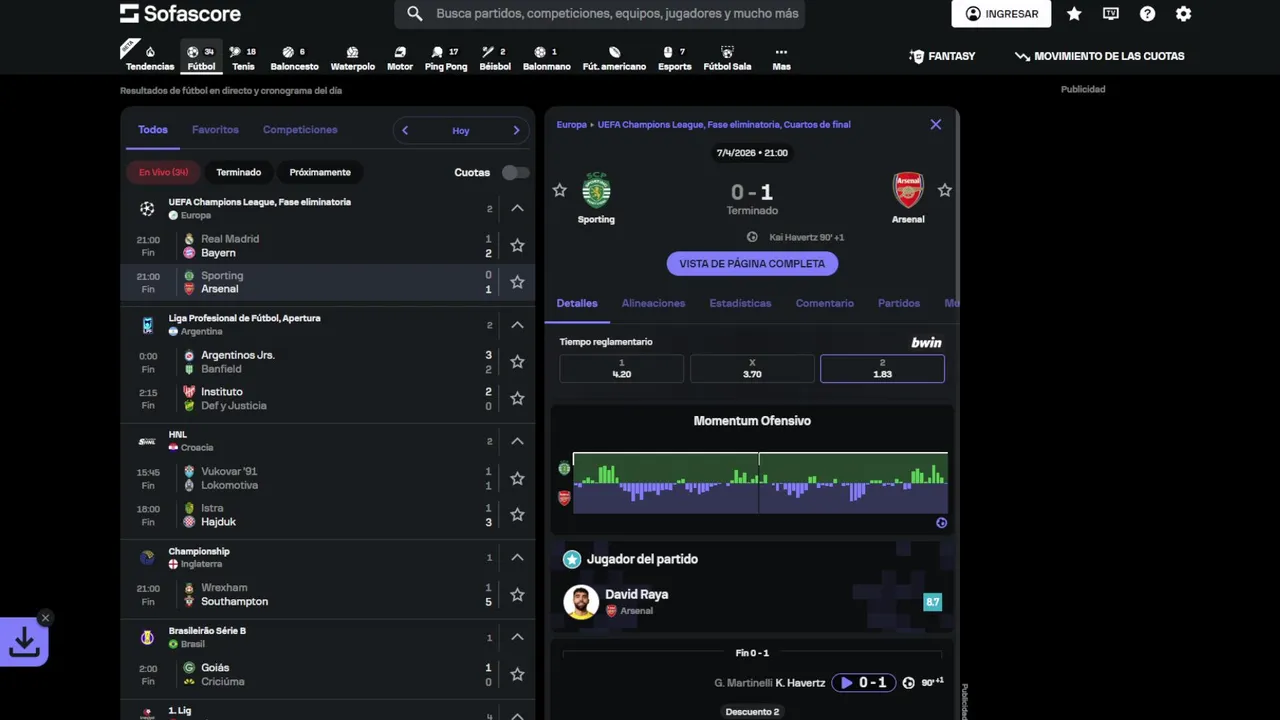Toggle the Cuotas odds switch
Viewport: 1280px width, 720px height.
pyautogui.click(x=515, y=172)
